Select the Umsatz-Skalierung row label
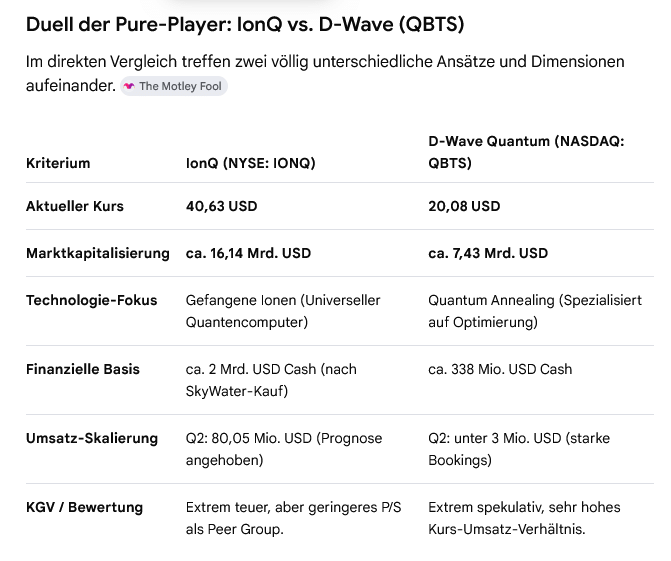 [x=92, y=439]
